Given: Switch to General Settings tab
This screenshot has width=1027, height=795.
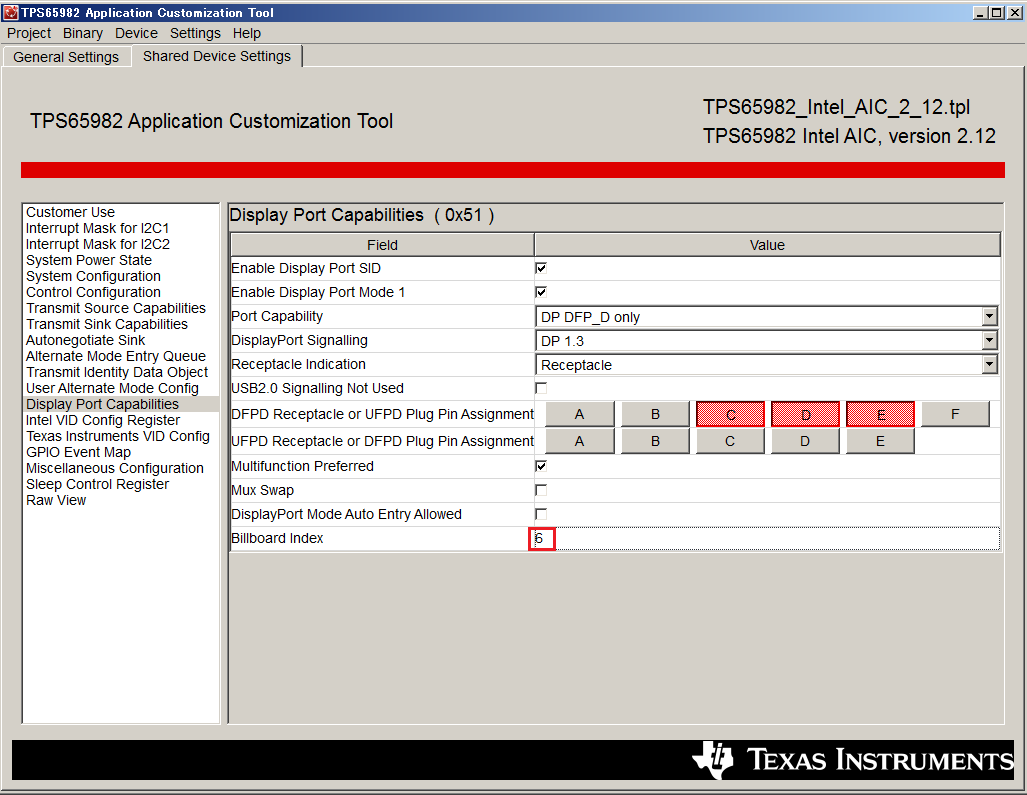Looking at the screenshot, I should 66,57.
